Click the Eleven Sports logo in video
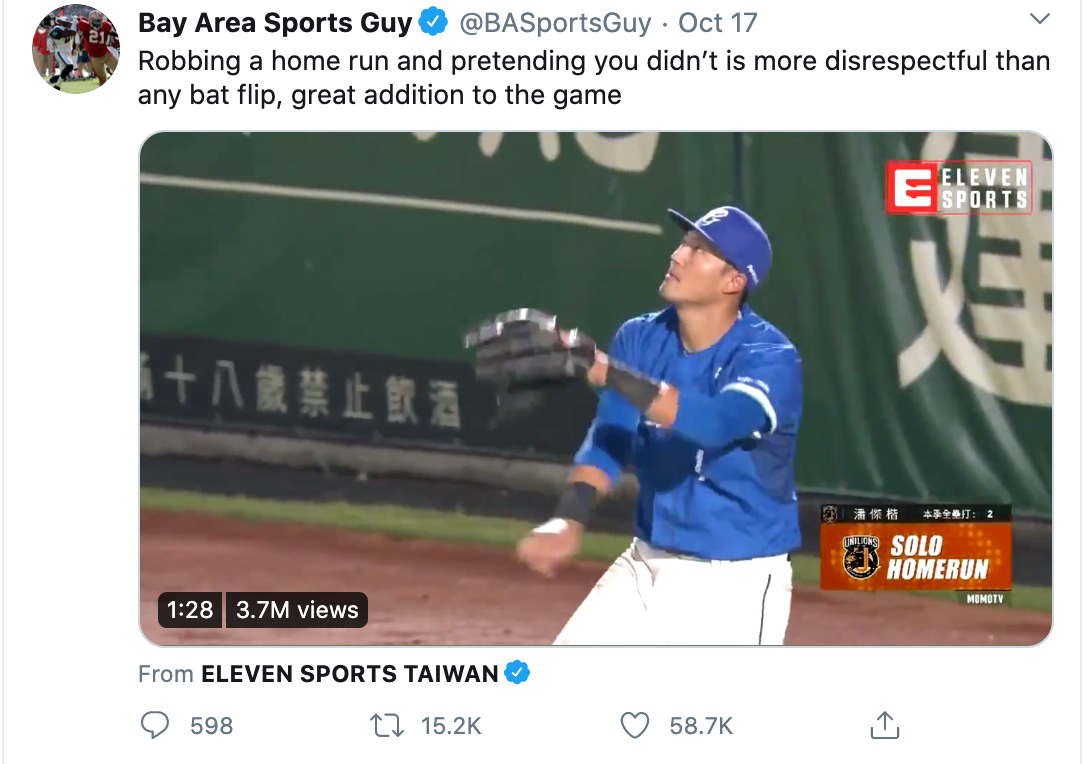 click(959, 187)
